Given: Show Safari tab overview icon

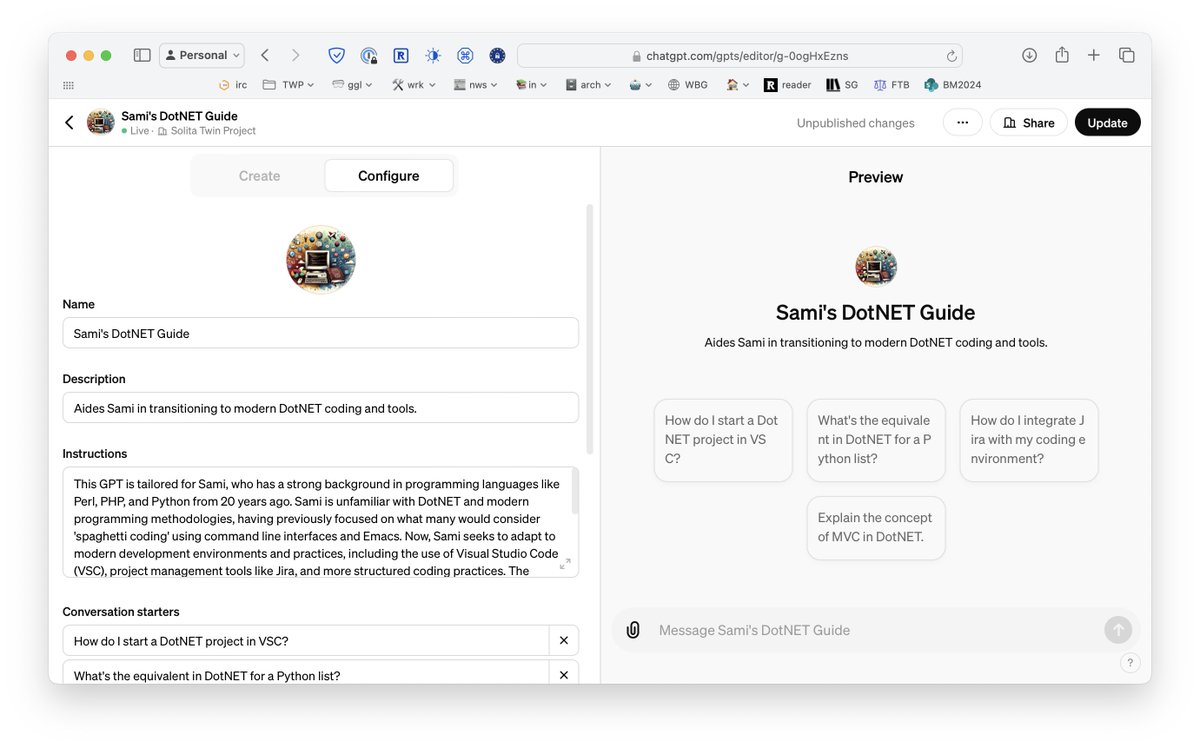Looking at the screenshot, I should tap(1127, 55).
